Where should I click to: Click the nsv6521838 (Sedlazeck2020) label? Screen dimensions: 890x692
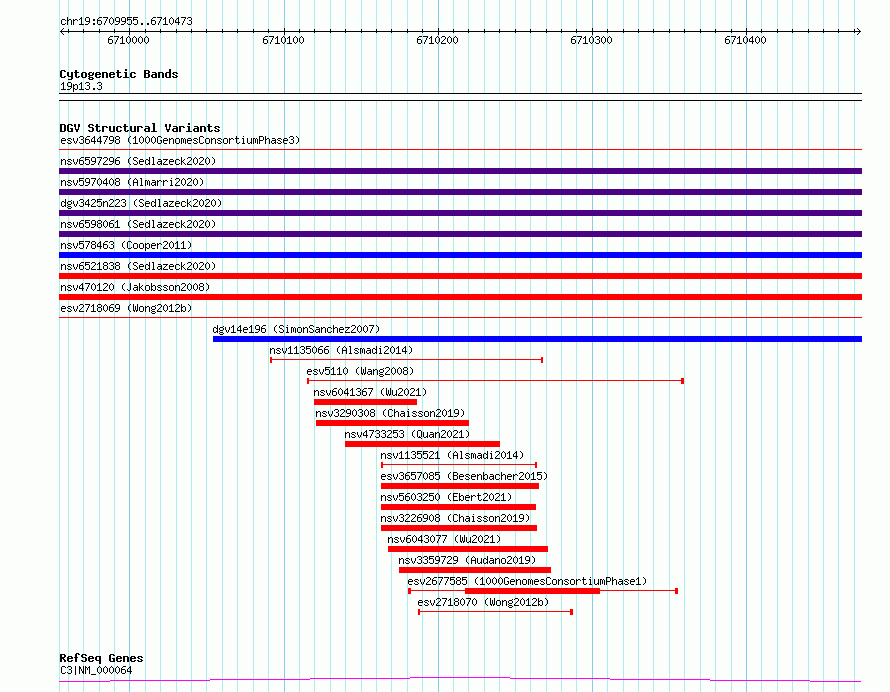click(138, 266)
